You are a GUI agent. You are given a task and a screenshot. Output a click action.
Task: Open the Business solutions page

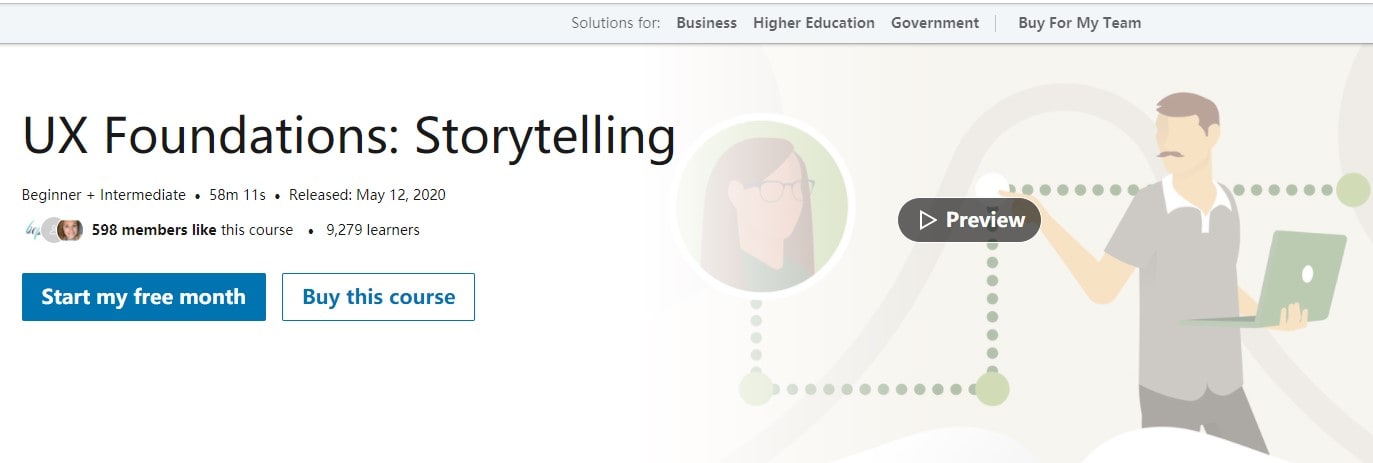706,23
